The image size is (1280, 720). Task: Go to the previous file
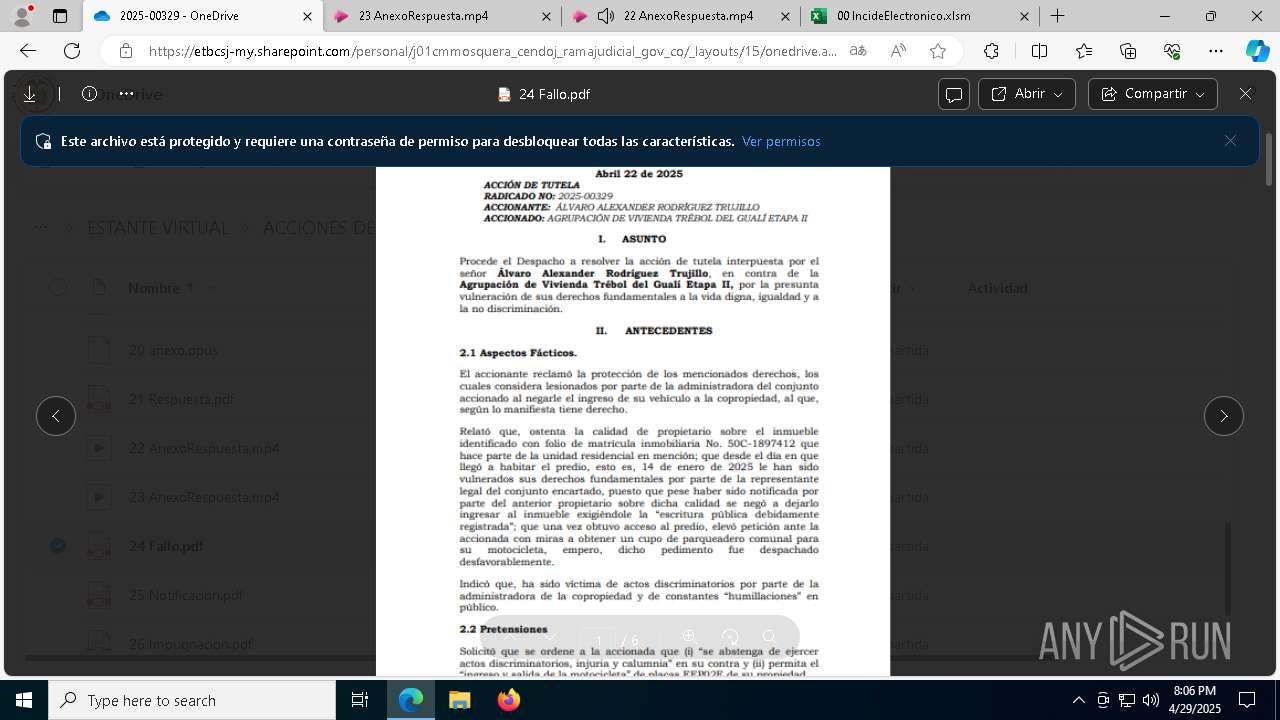tap(56, 416)
